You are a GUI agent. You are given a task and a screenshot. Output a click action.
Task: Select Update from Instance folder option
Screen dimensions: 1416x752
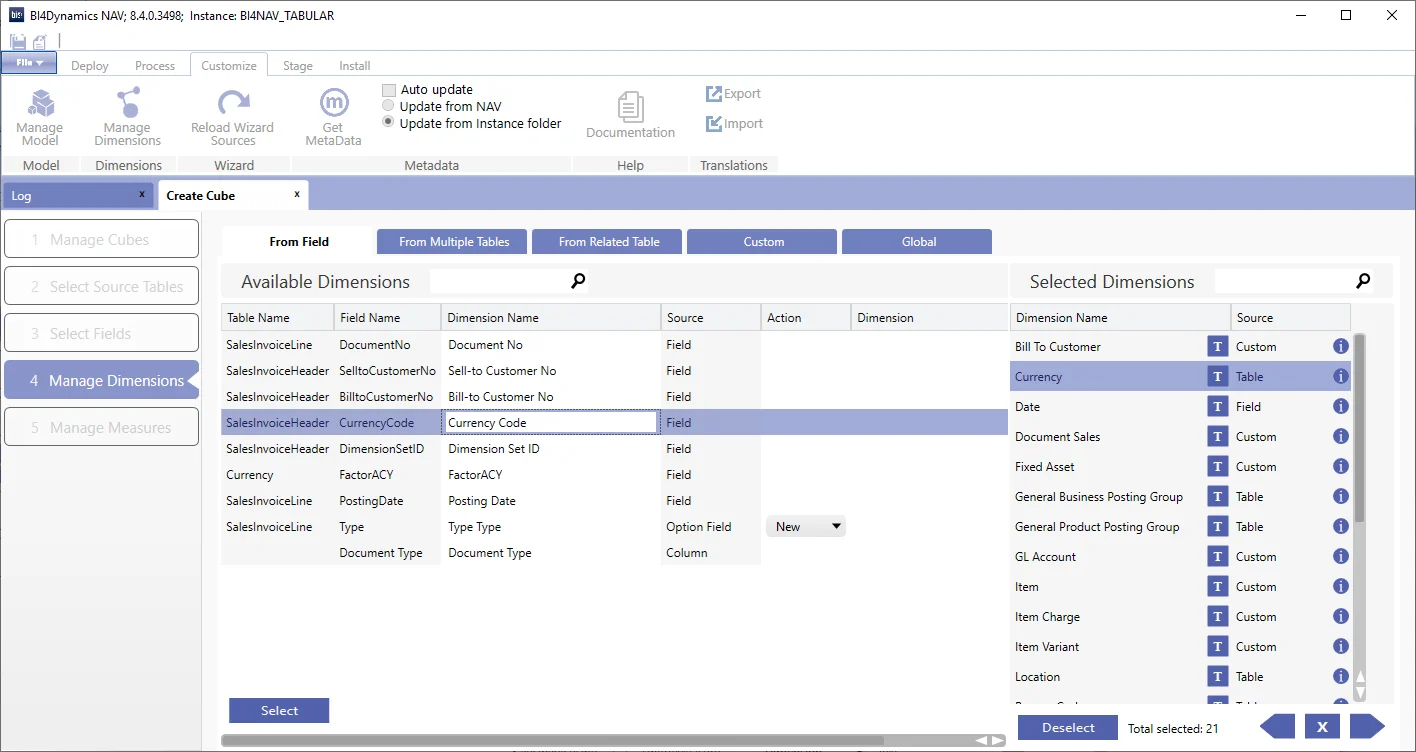click(389, 123)
